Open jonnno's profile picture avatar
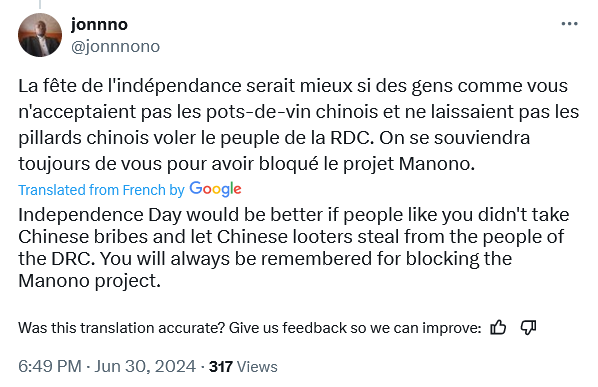598x387 pixels. 40,35
